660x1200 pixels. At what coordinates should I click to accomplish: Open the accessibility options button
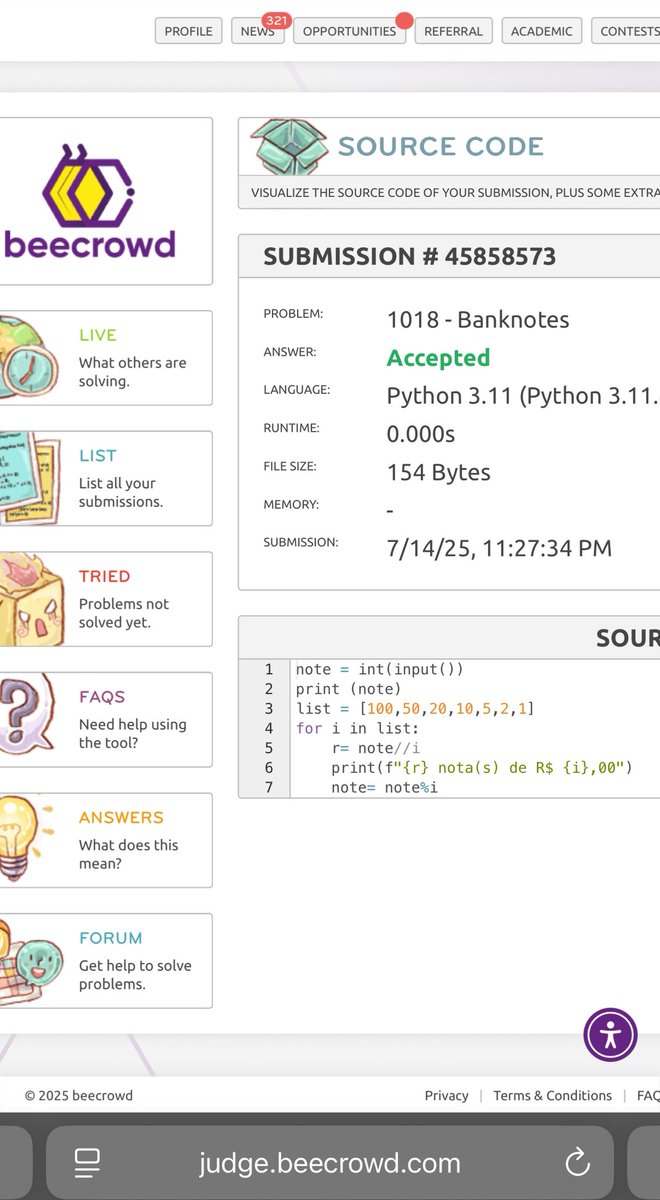(610, 1035)
